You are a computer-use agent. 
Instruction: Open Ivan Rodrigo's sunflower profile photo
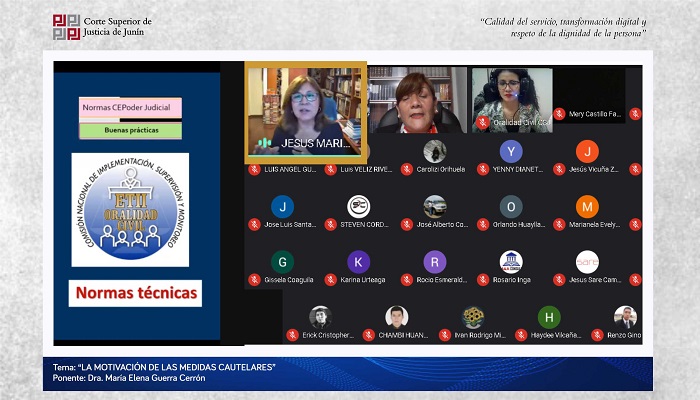(473, 317)
